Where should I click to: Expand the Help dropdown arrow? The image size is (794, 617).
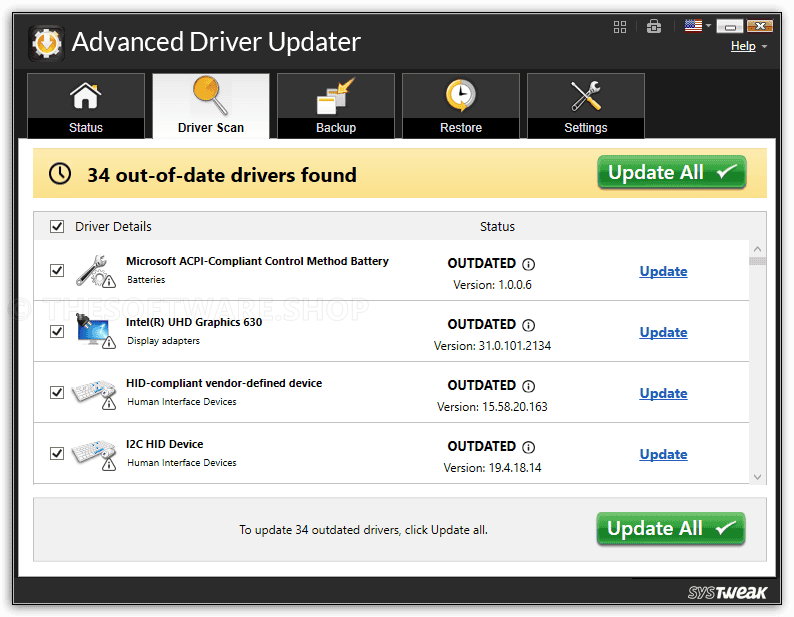click(x=764, y=47)
